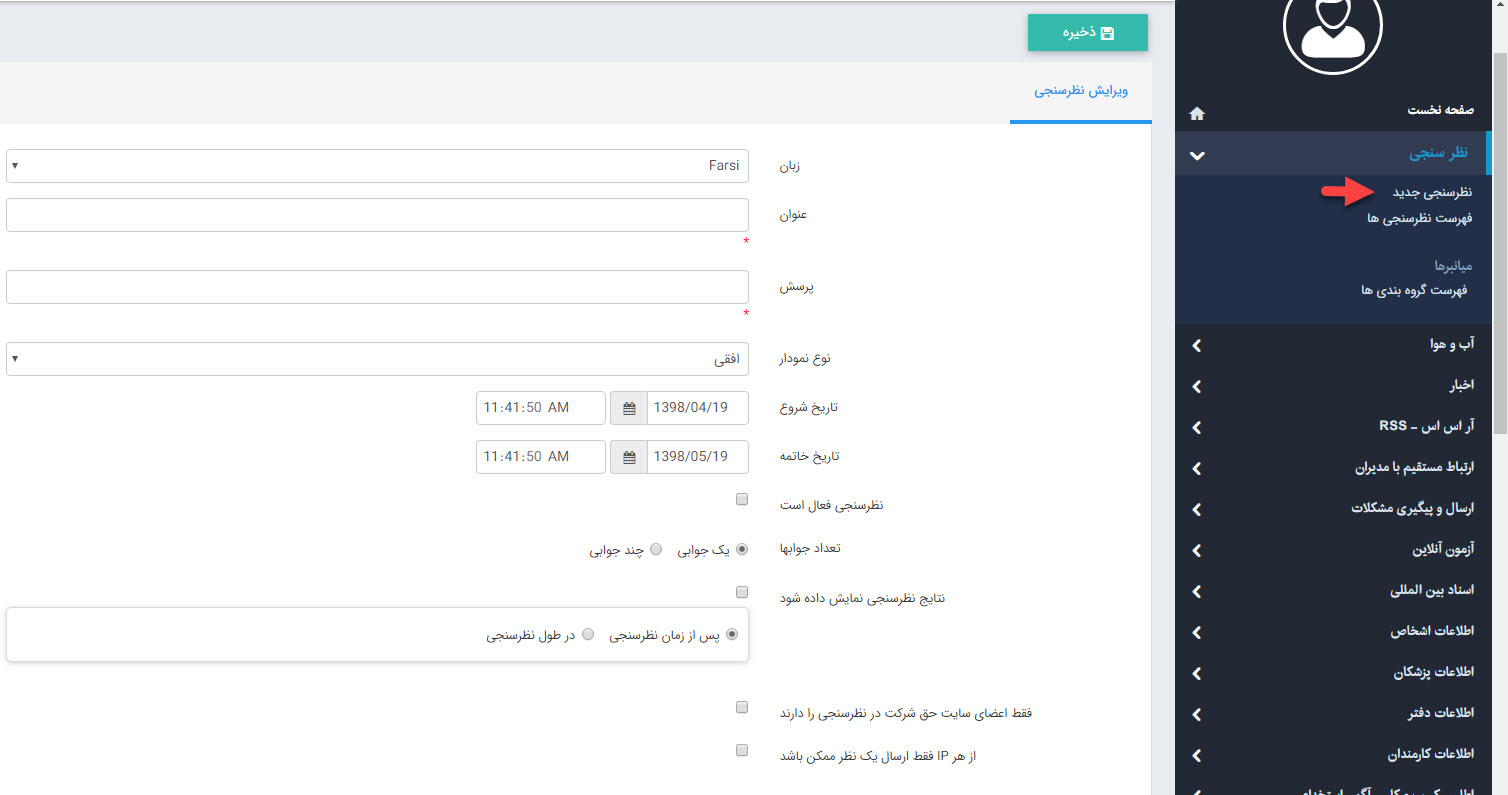
Task: Open the start date calendar icon
Action: pos(629,408)
